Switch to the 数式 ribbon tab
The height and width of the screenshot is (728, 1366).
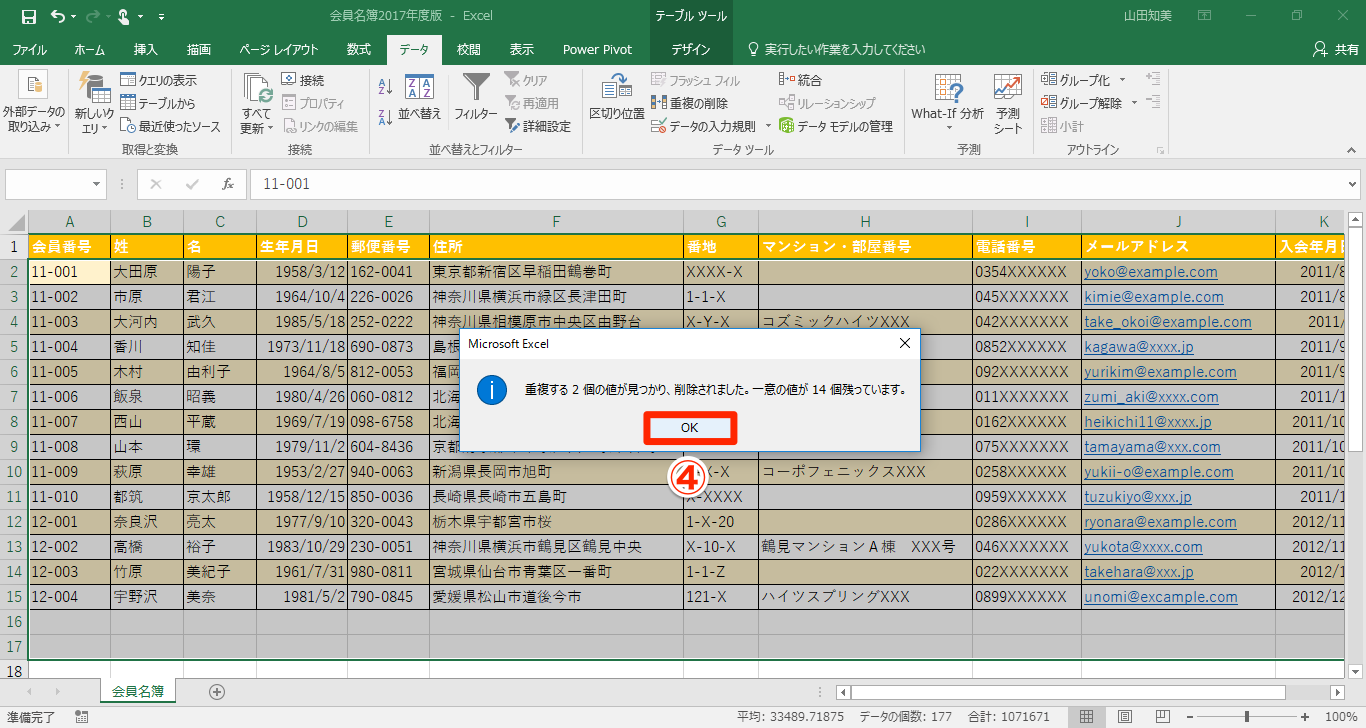click(359, 49)
